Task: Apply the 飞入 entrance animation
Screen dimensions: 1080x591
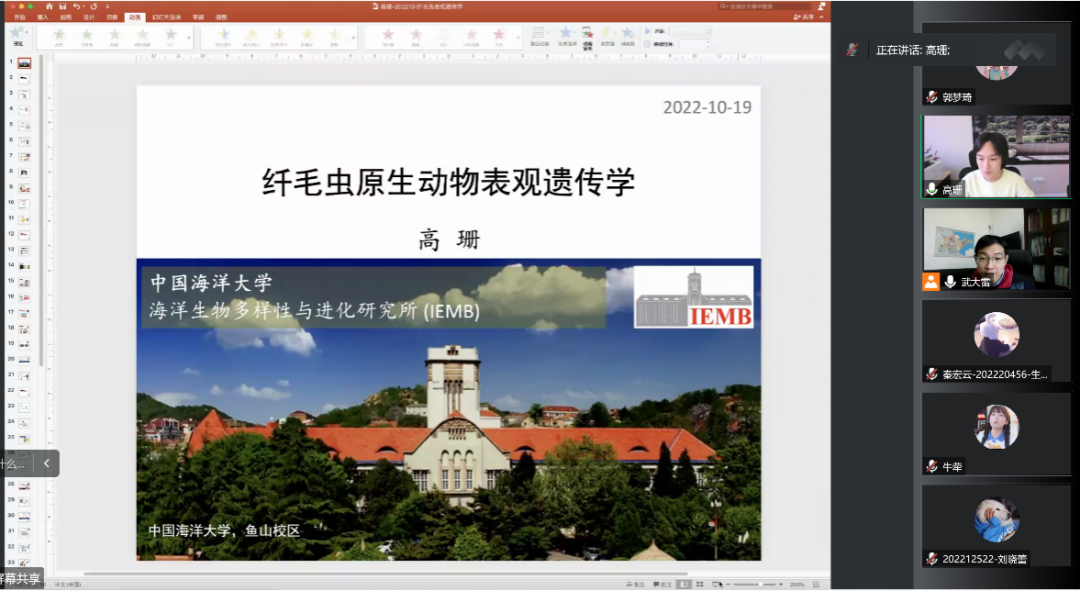Action: [171, 37]
